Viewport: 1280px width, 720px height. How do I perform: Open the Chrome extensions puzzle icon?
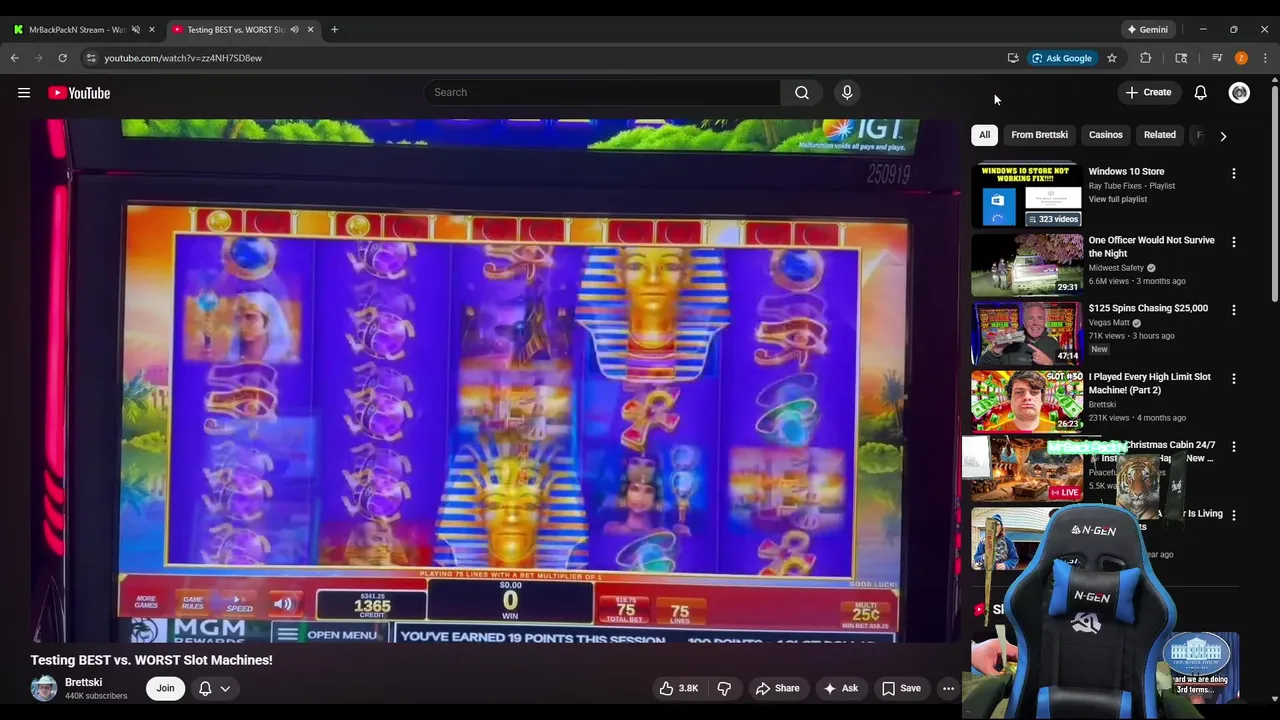pos(1146,58)
